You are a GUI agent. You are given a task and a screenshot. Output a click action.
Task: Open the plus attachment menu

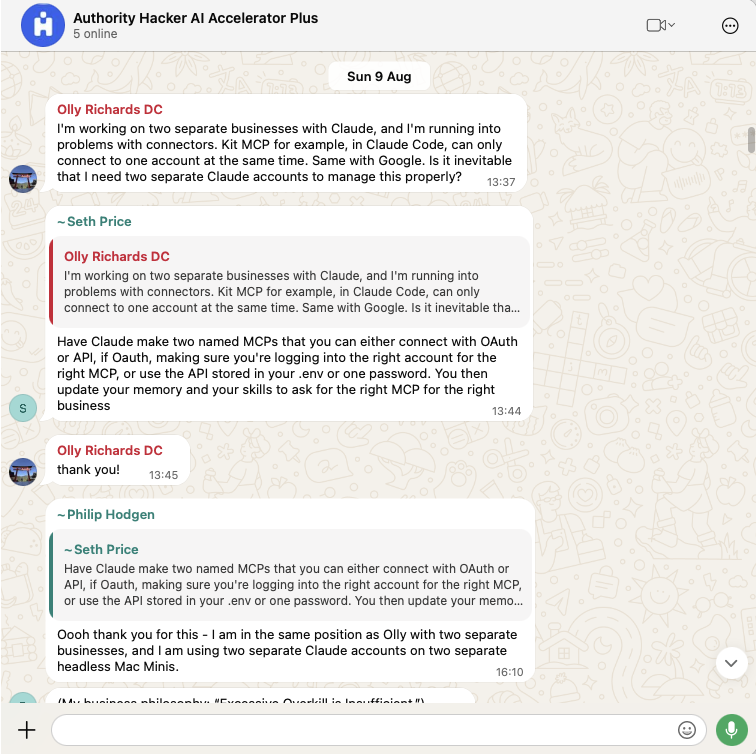pos(27,730)
